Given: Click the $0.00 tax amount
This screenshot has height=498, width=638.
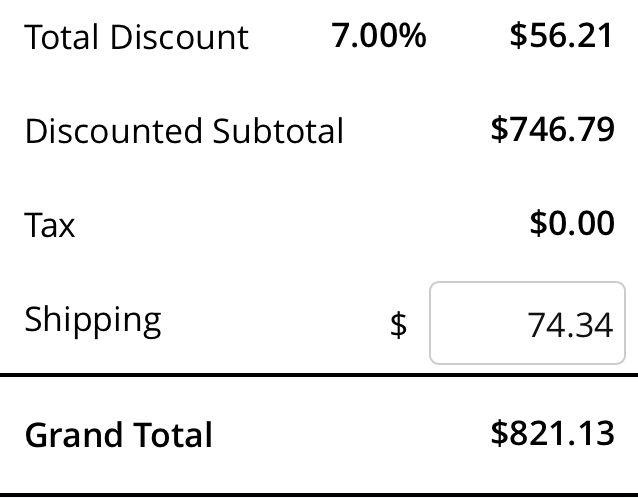Looking at the screenshot, I should [572, 223].
